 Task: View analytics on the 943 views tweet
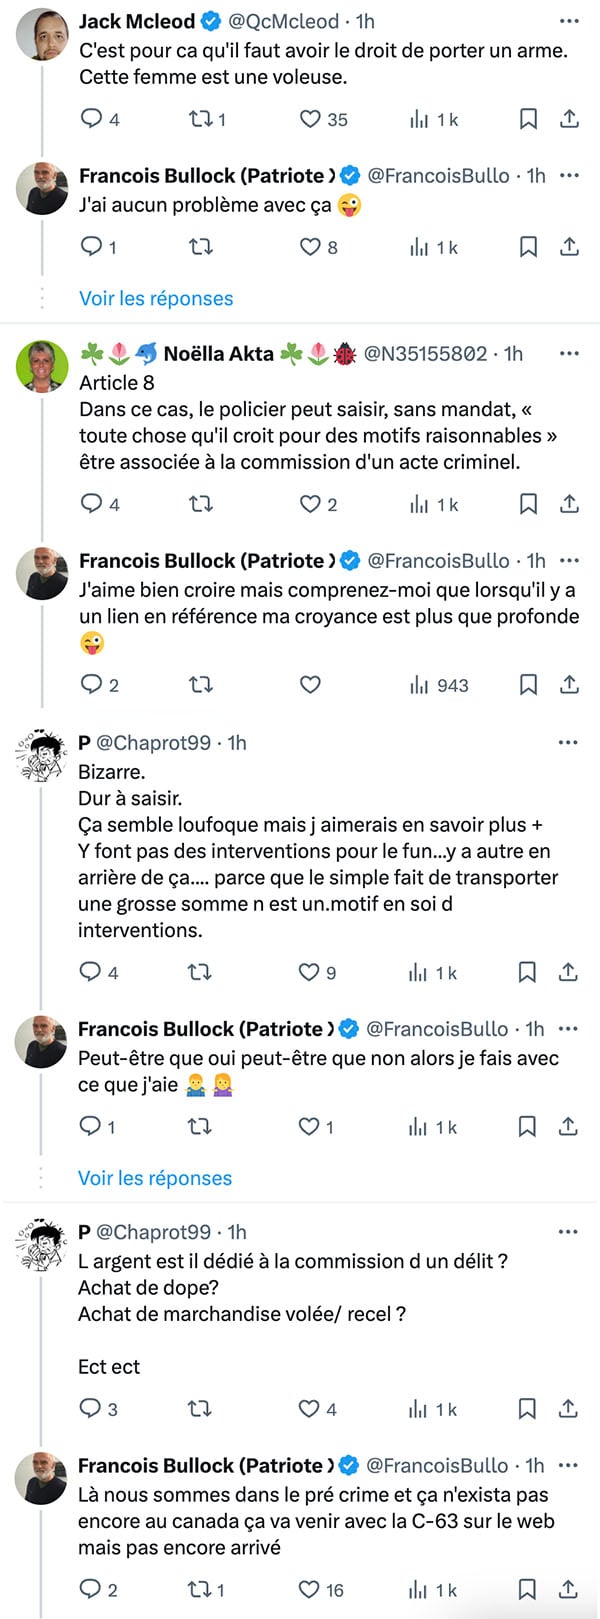439,685
